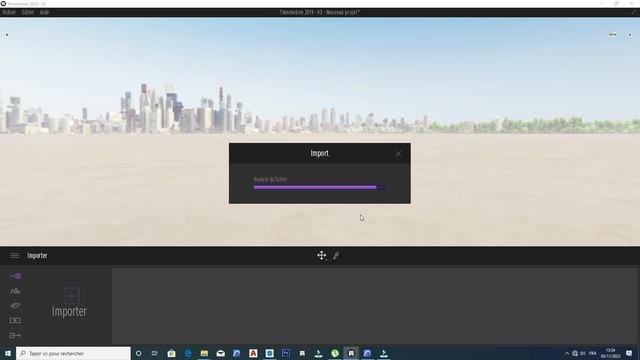The image size is (640, 360).
Task: Open File Explorer from the taskbar
Action: (204, 353)
